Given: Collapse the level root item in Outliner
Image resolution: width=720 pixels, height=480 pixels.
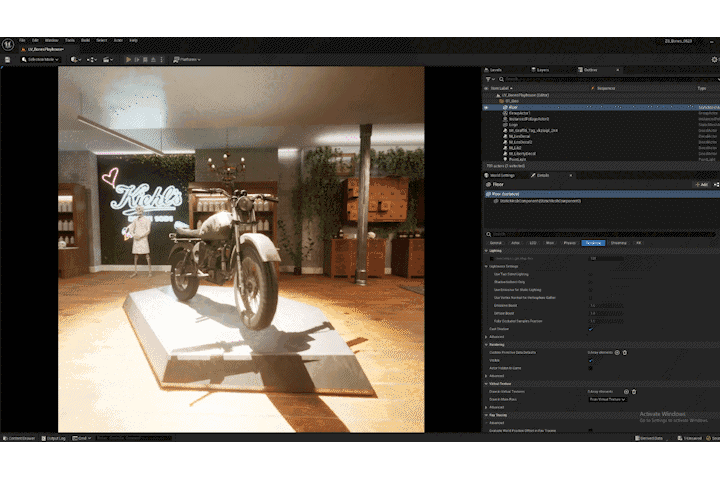Looking at the screenshot, I should coord(498,96).
